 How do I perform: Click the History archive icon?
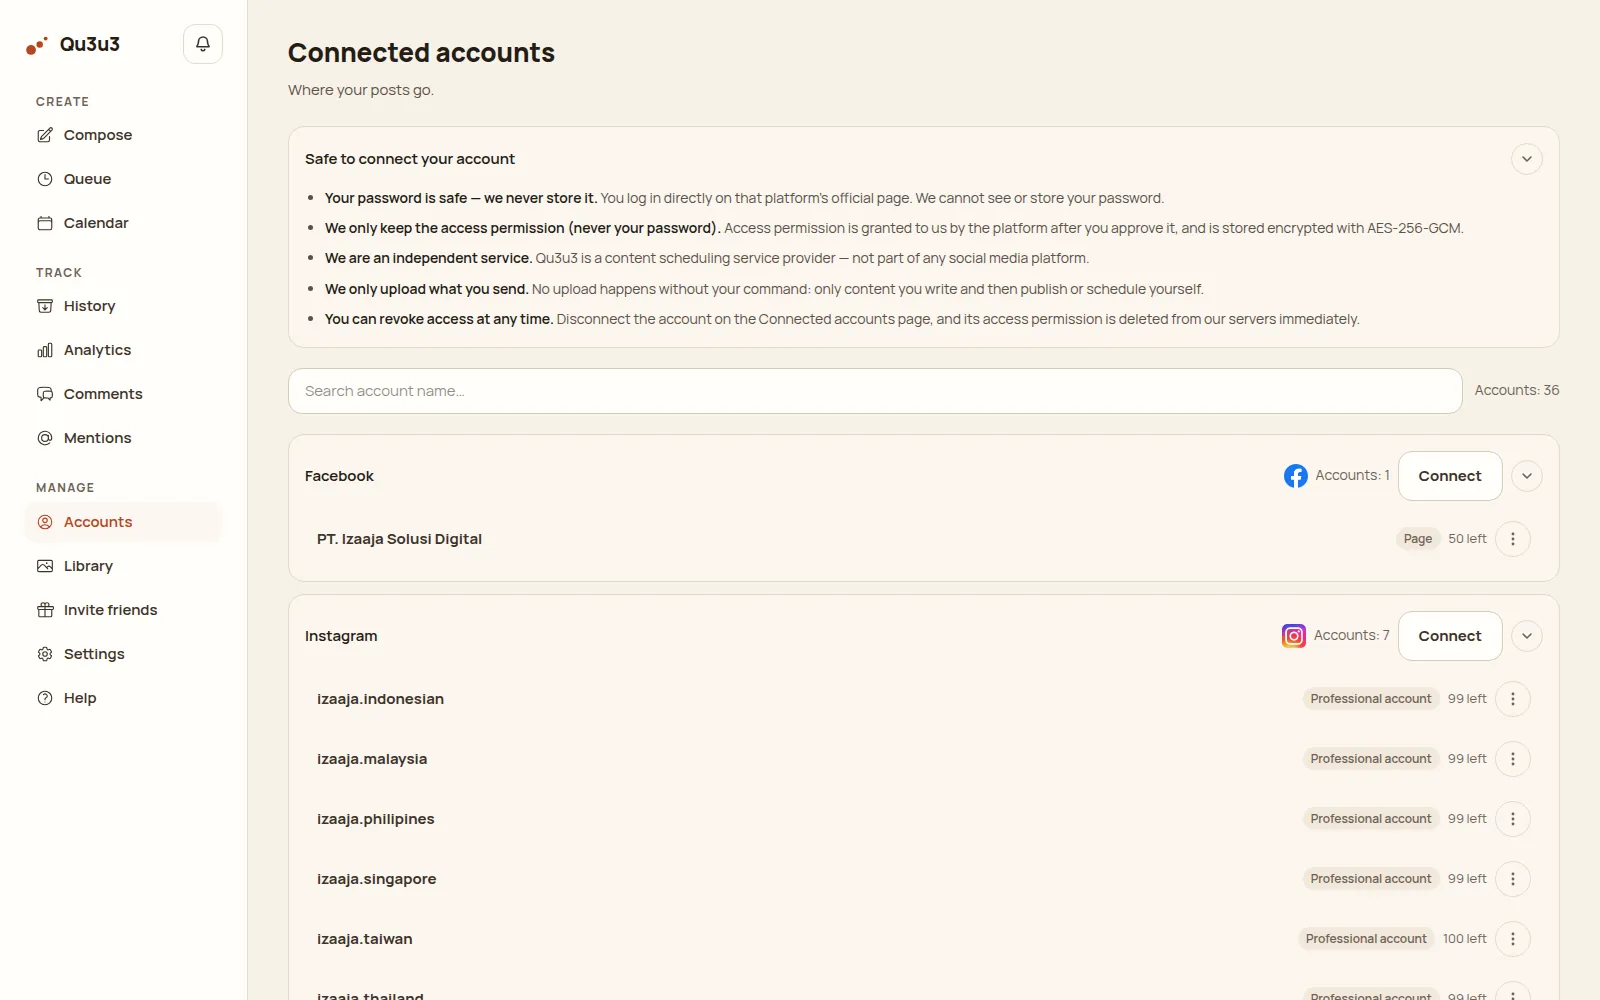coord(45,306)
